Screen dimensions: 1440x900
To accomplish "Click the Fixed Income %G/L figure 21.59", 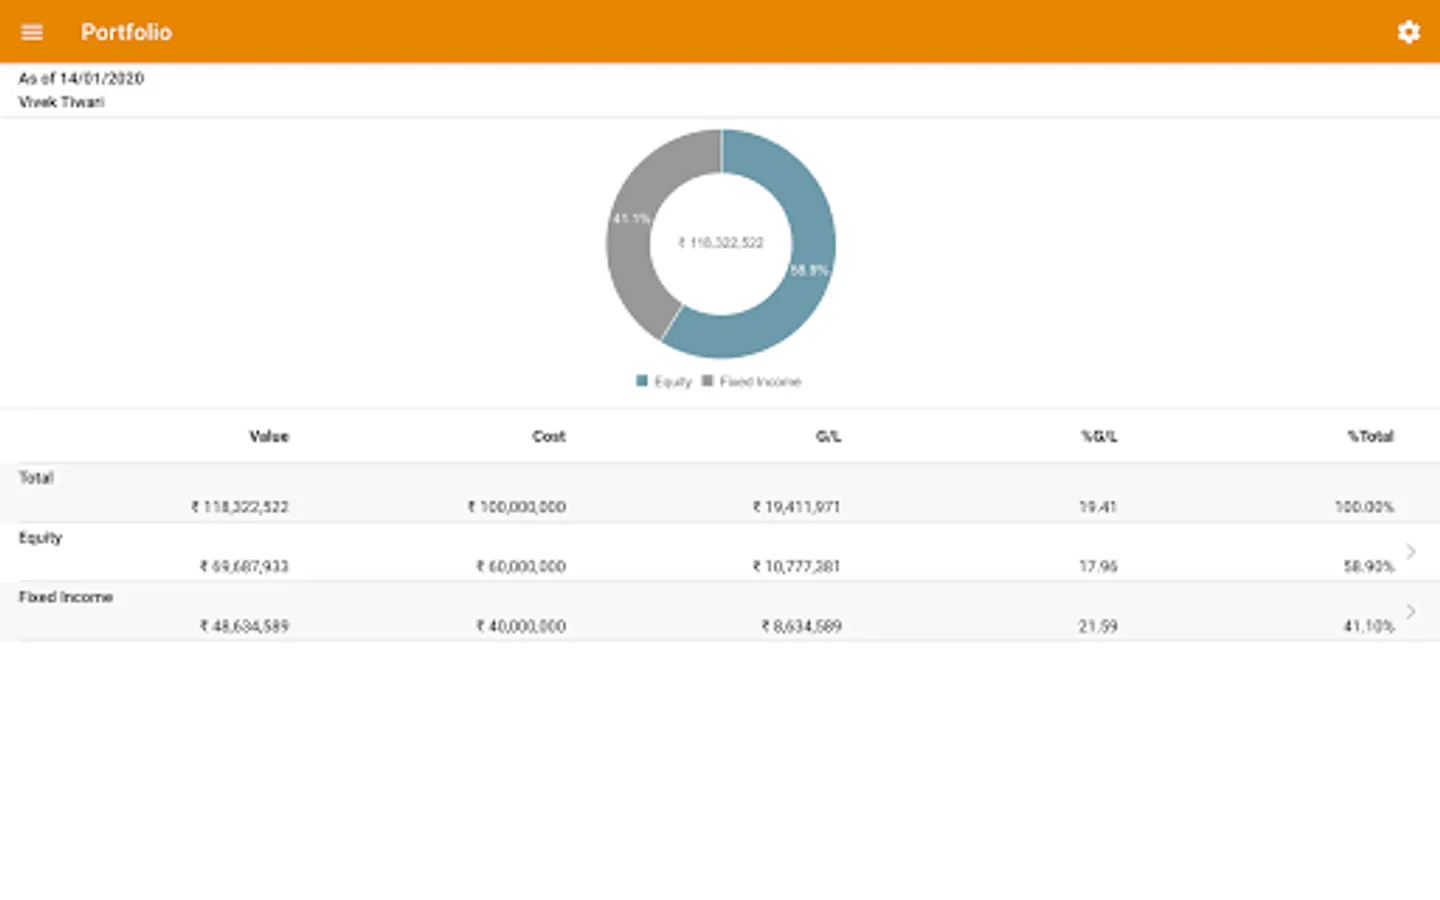I will [1098, 626].
